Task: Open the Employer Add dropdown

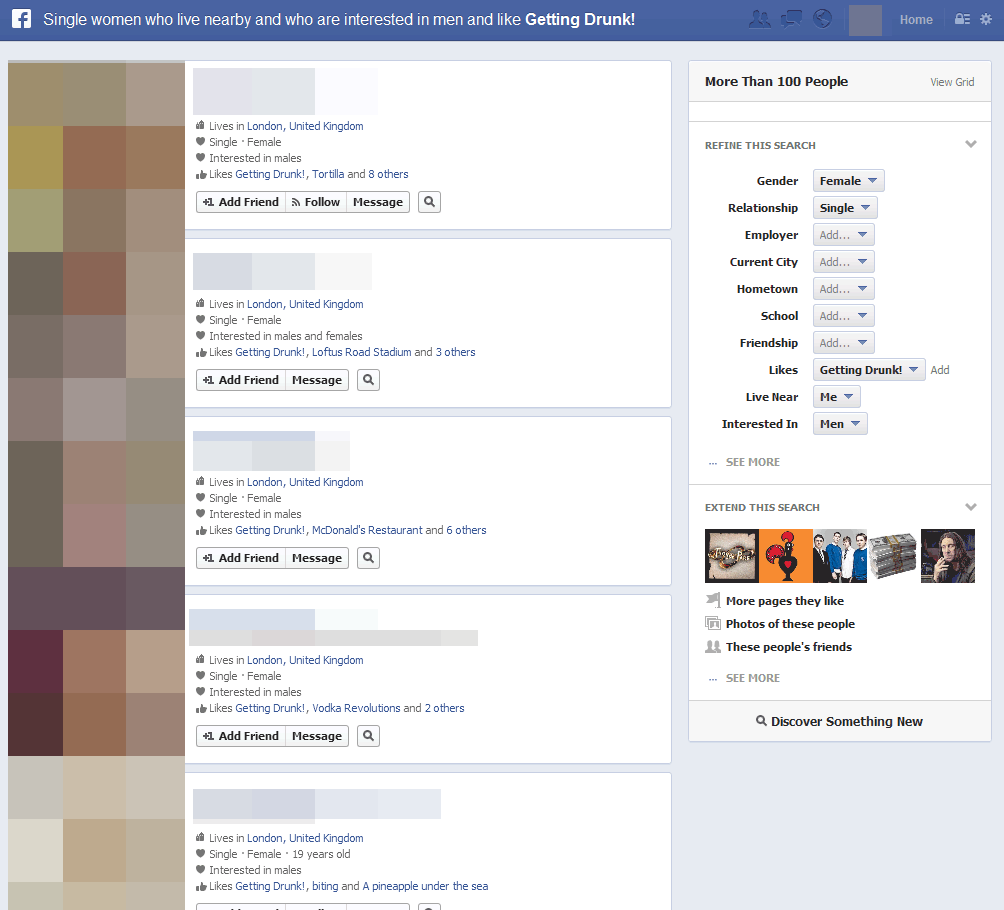Action: pyautogui.click(x=843, y=234)
